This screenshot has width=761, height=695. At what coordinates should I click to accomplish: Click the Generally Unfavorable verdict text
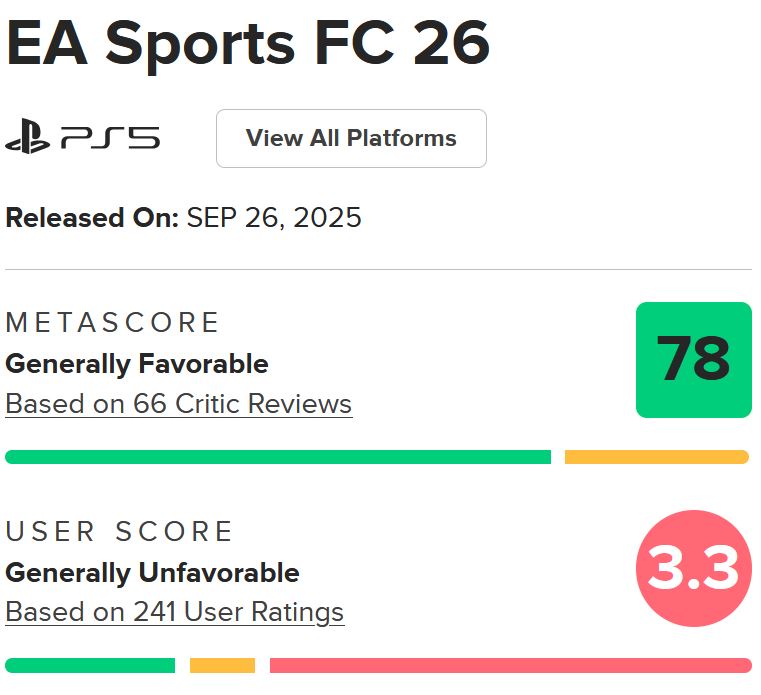point(152,573)
